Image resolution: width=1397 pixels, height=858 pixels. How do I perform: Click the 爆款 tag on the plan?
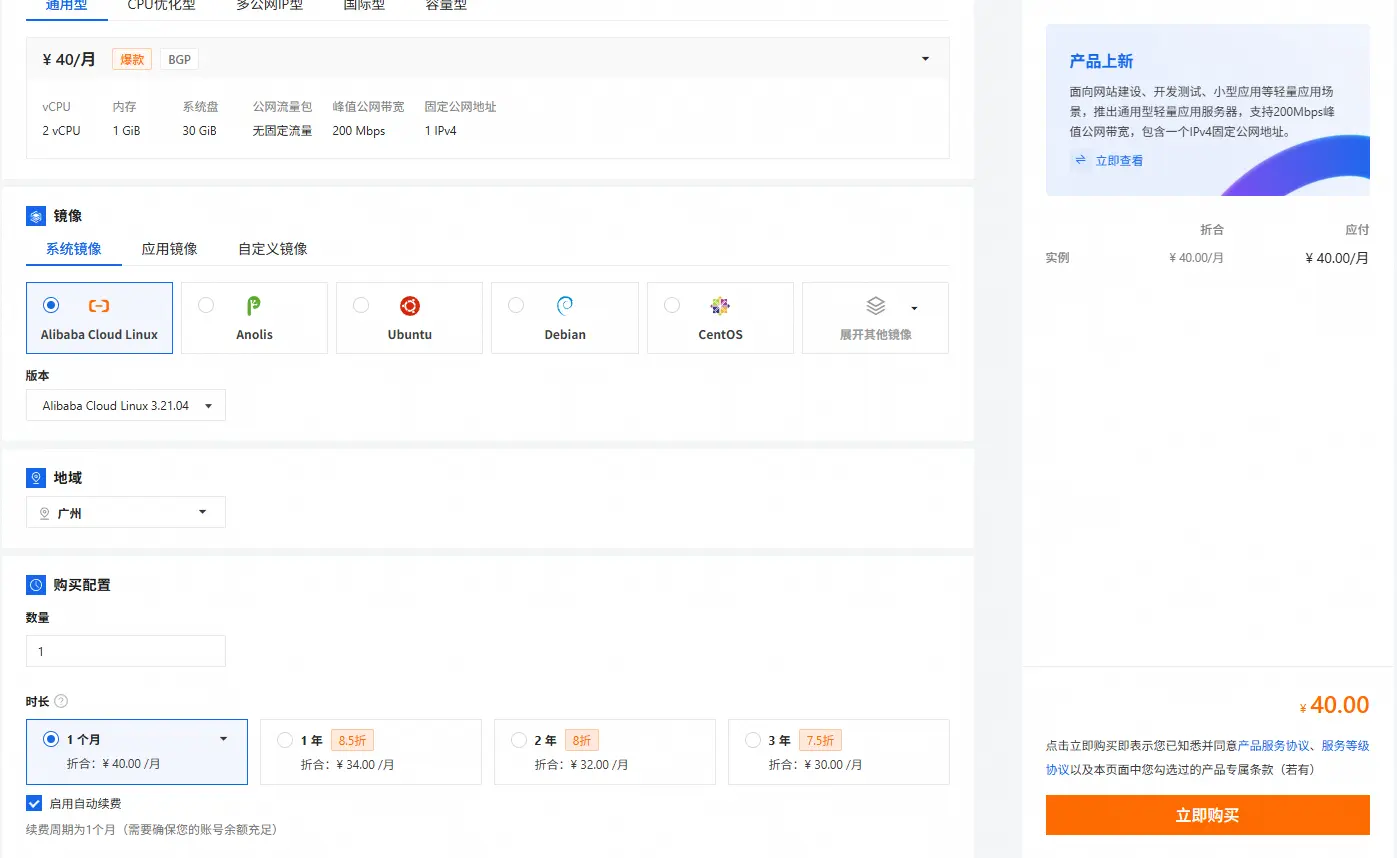[x=132, y=60]
